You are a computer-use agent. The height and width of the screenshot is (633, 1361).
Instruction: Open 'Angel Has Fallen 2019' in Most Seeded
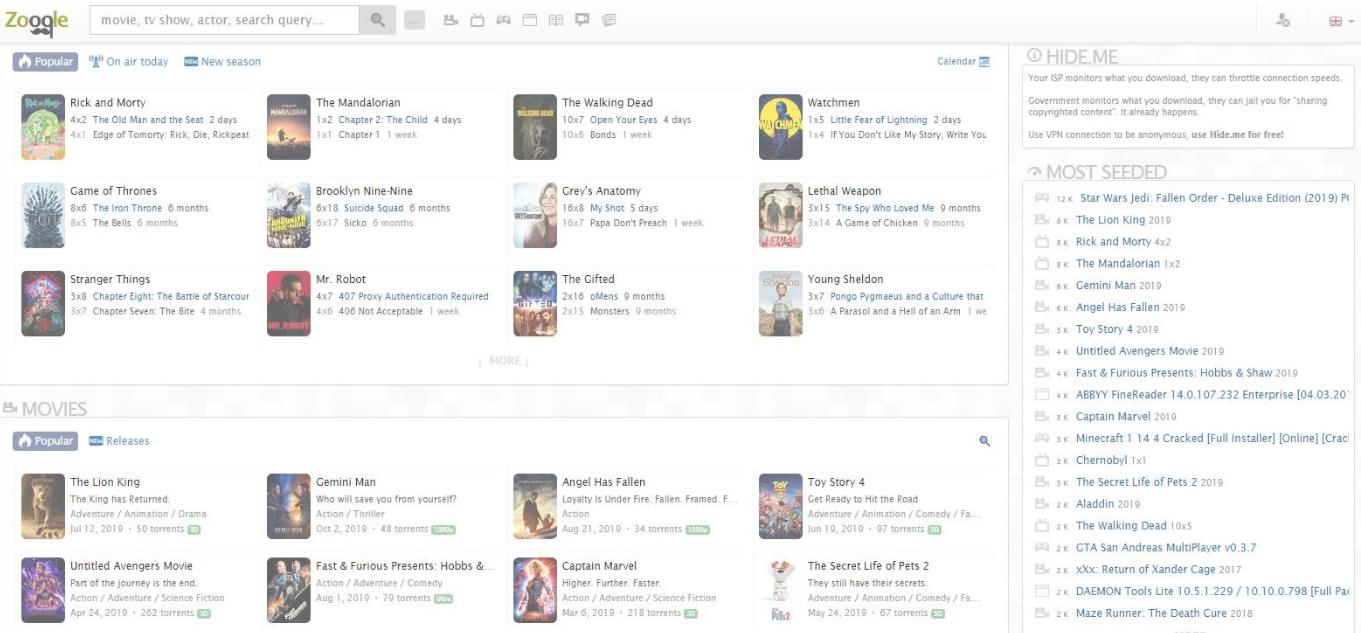[1130, 307]
